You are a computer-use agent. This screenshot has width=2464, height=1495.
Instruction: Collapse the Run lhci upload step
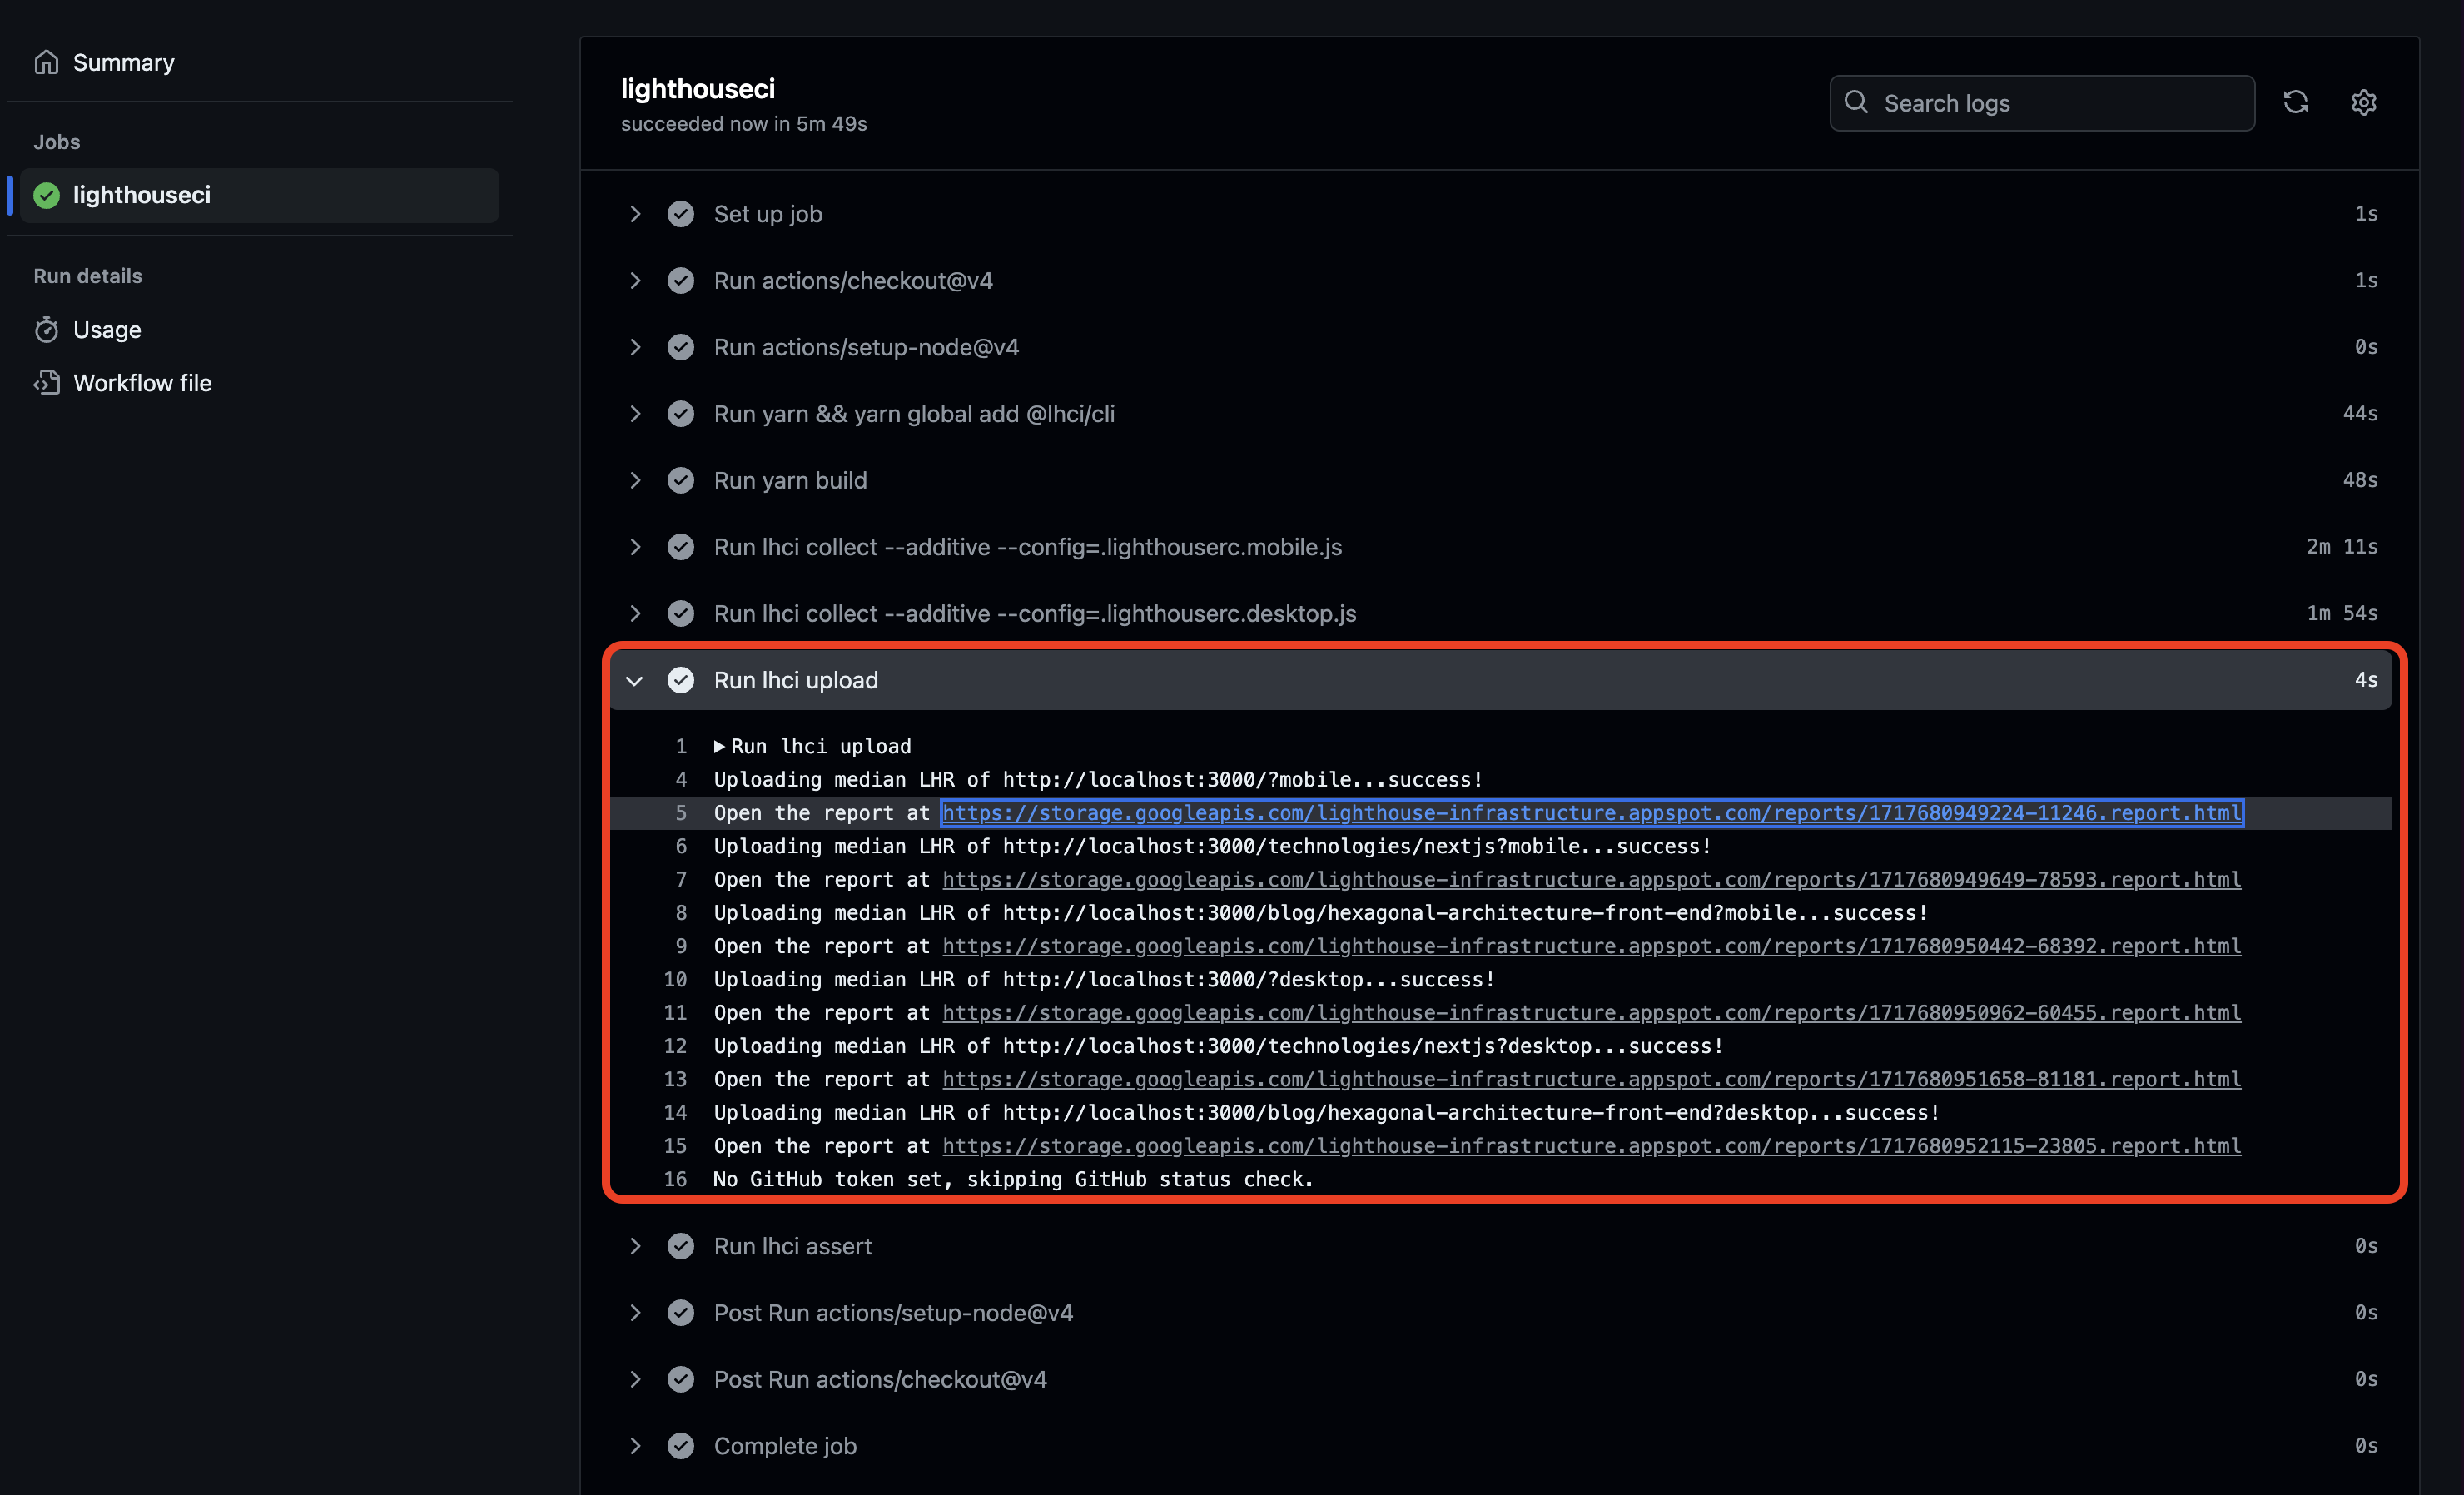[x=635, y=680]
